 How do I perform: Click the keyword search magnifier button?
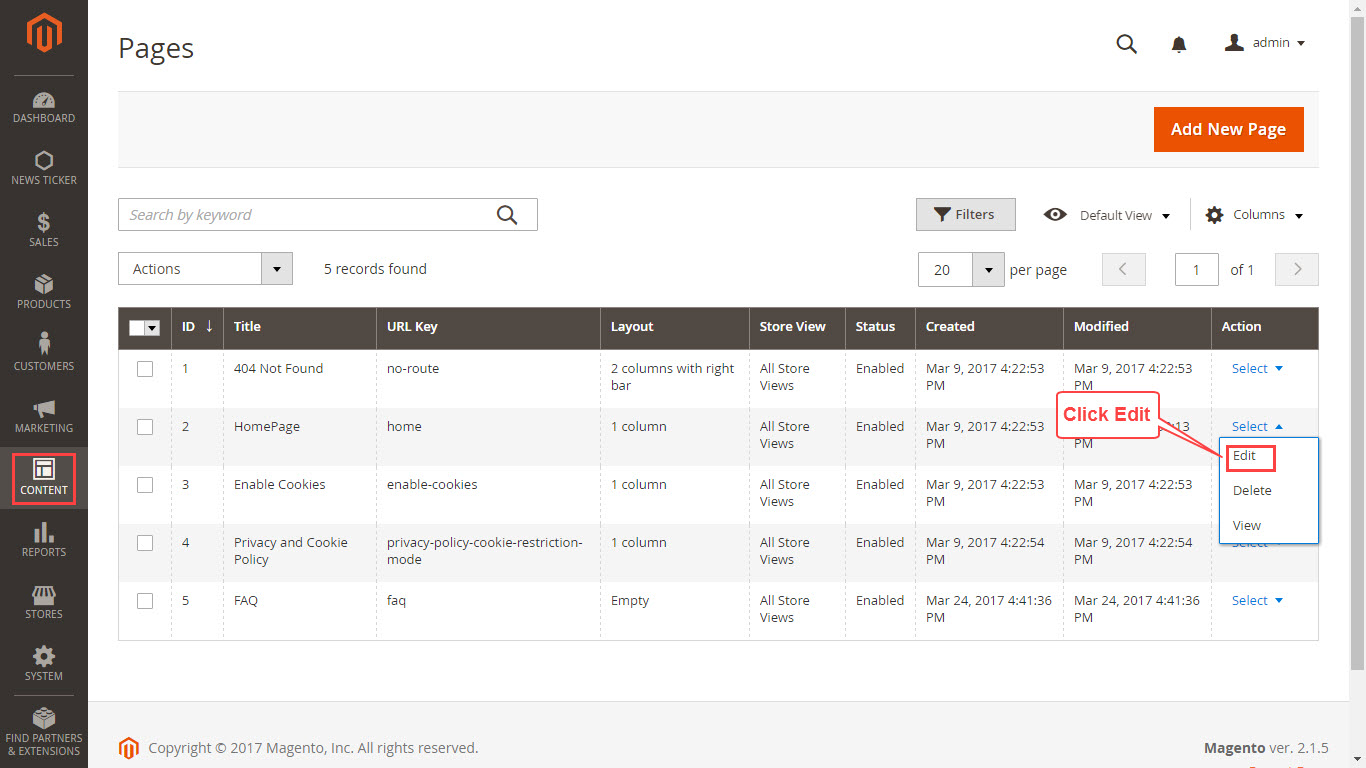point(507,215)
